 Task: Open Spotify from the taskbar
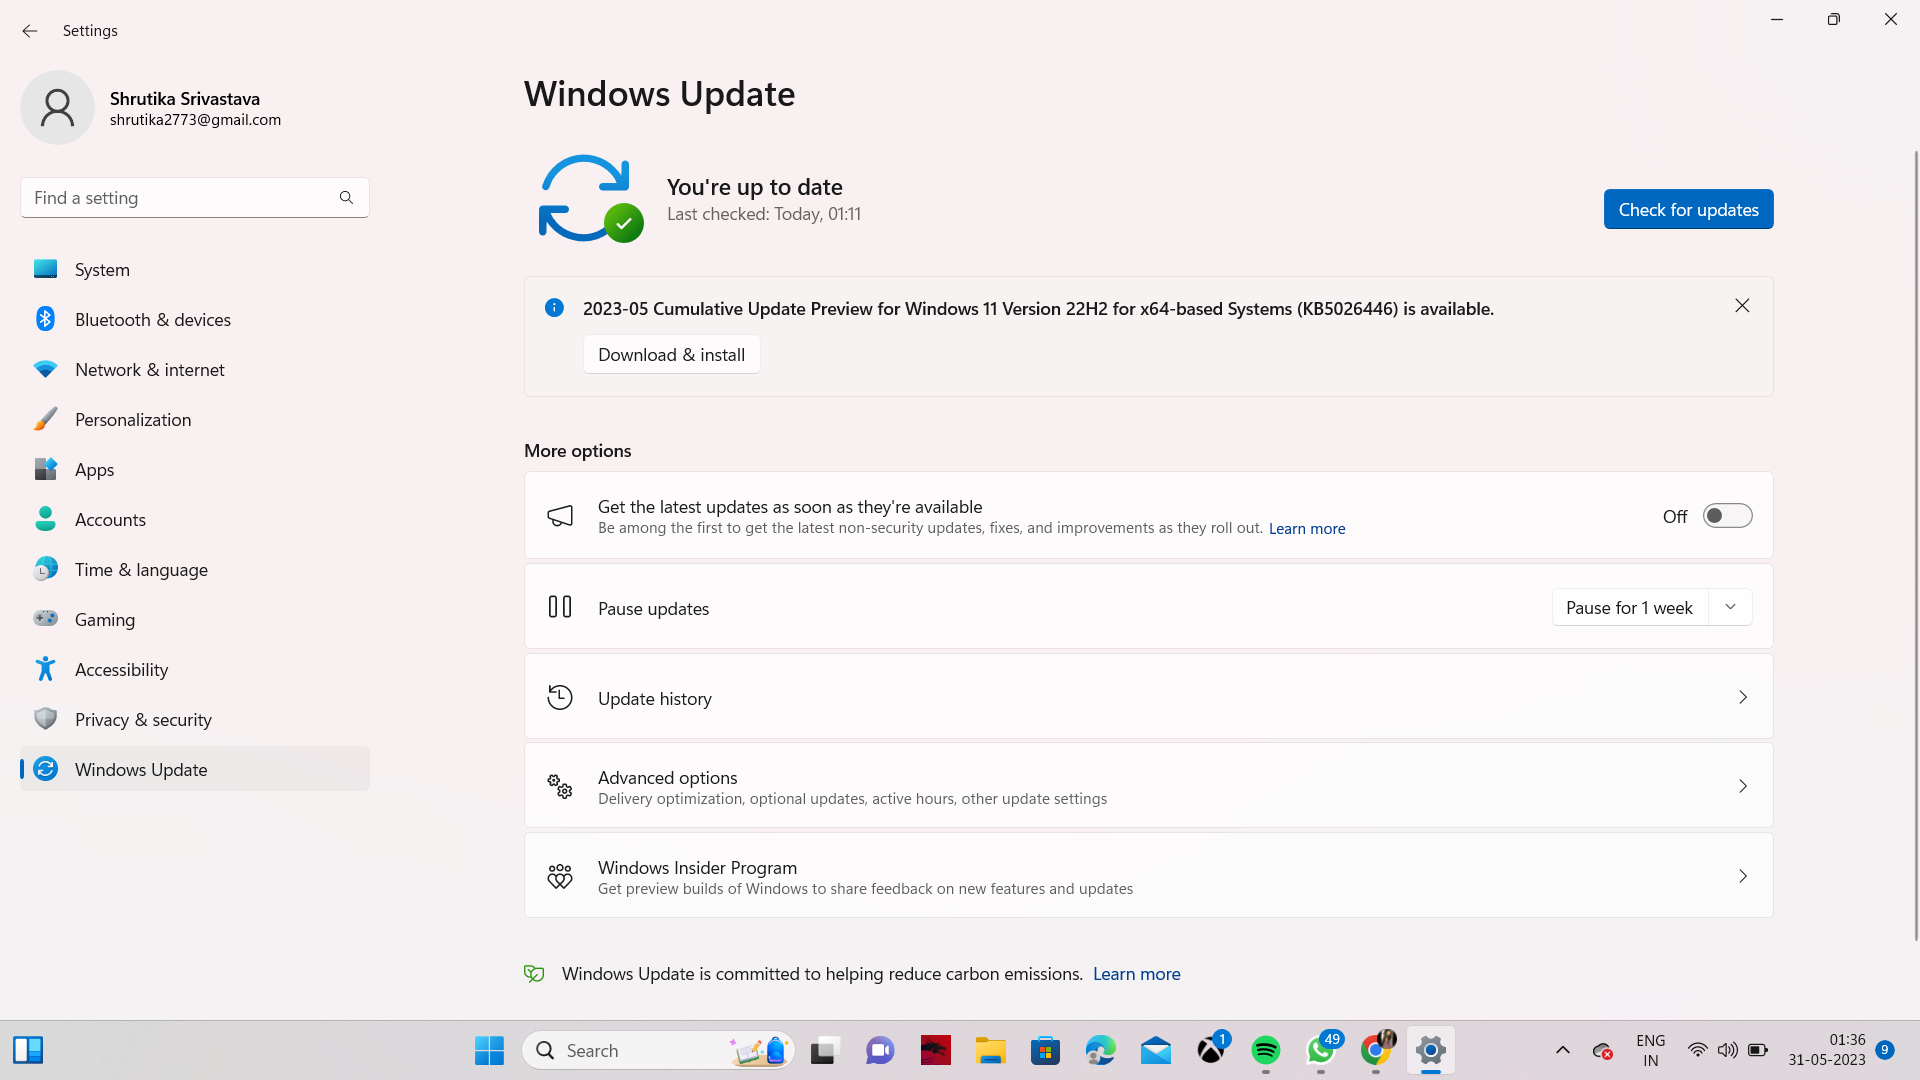click(1265, 1050)
